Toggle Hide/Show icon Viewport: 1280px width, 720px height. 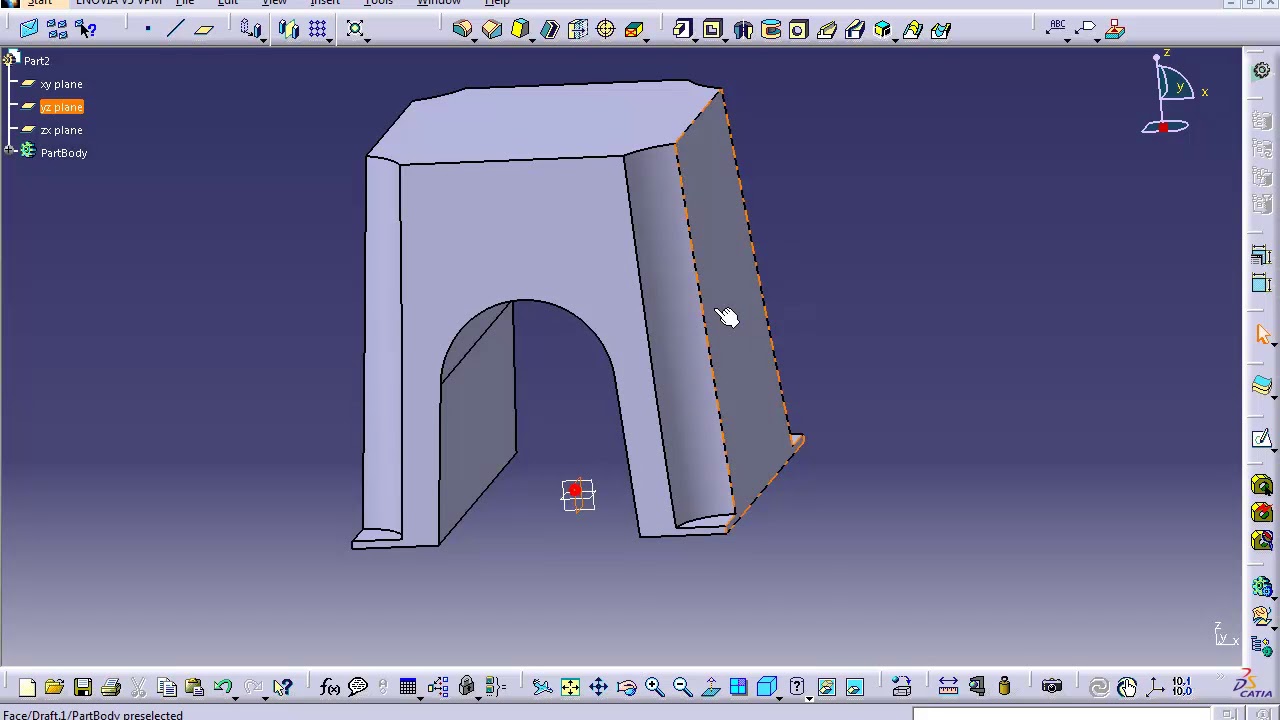coord(826,687)
